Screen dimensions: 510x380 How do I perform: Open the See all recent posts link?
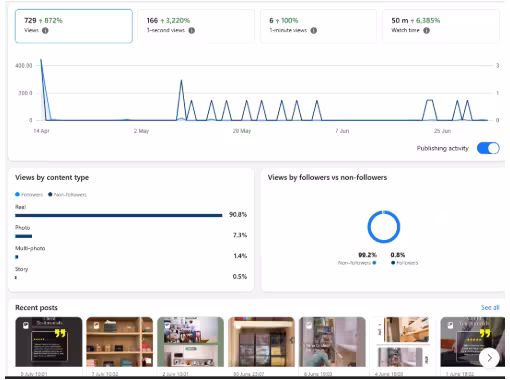click(x=490, y=307)
